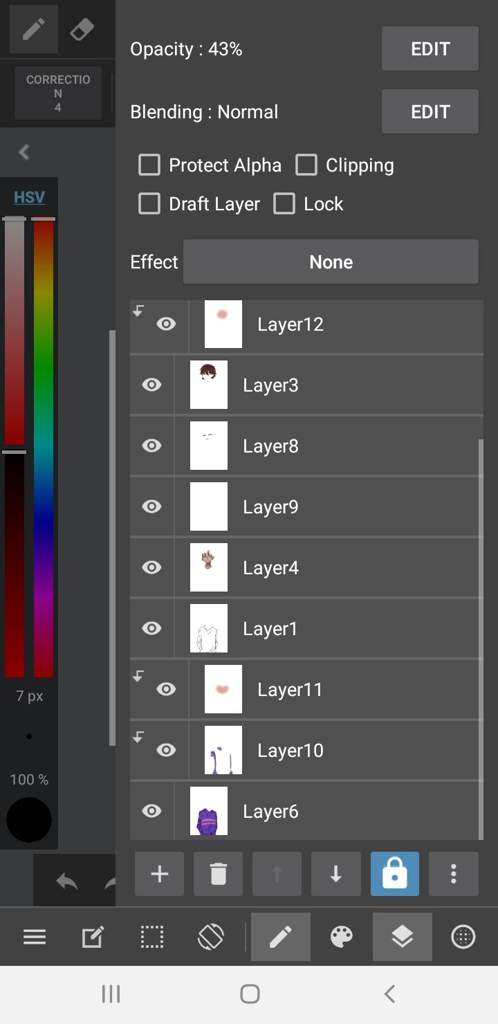Tap the rotate canvas icon
This screenshot has height=1024, width=498.
[x=211, y=938]
